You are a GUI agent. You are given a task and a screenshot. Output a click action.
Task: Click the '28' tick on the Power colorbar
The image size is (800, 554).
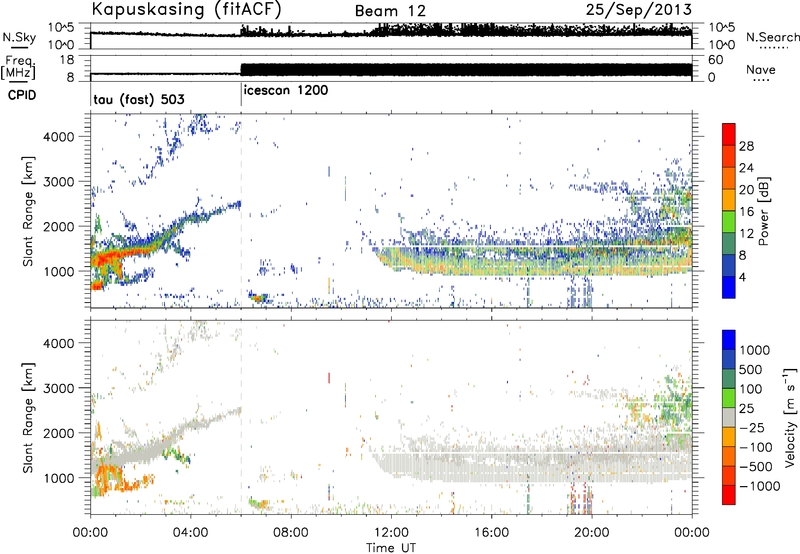click(746, 146)
